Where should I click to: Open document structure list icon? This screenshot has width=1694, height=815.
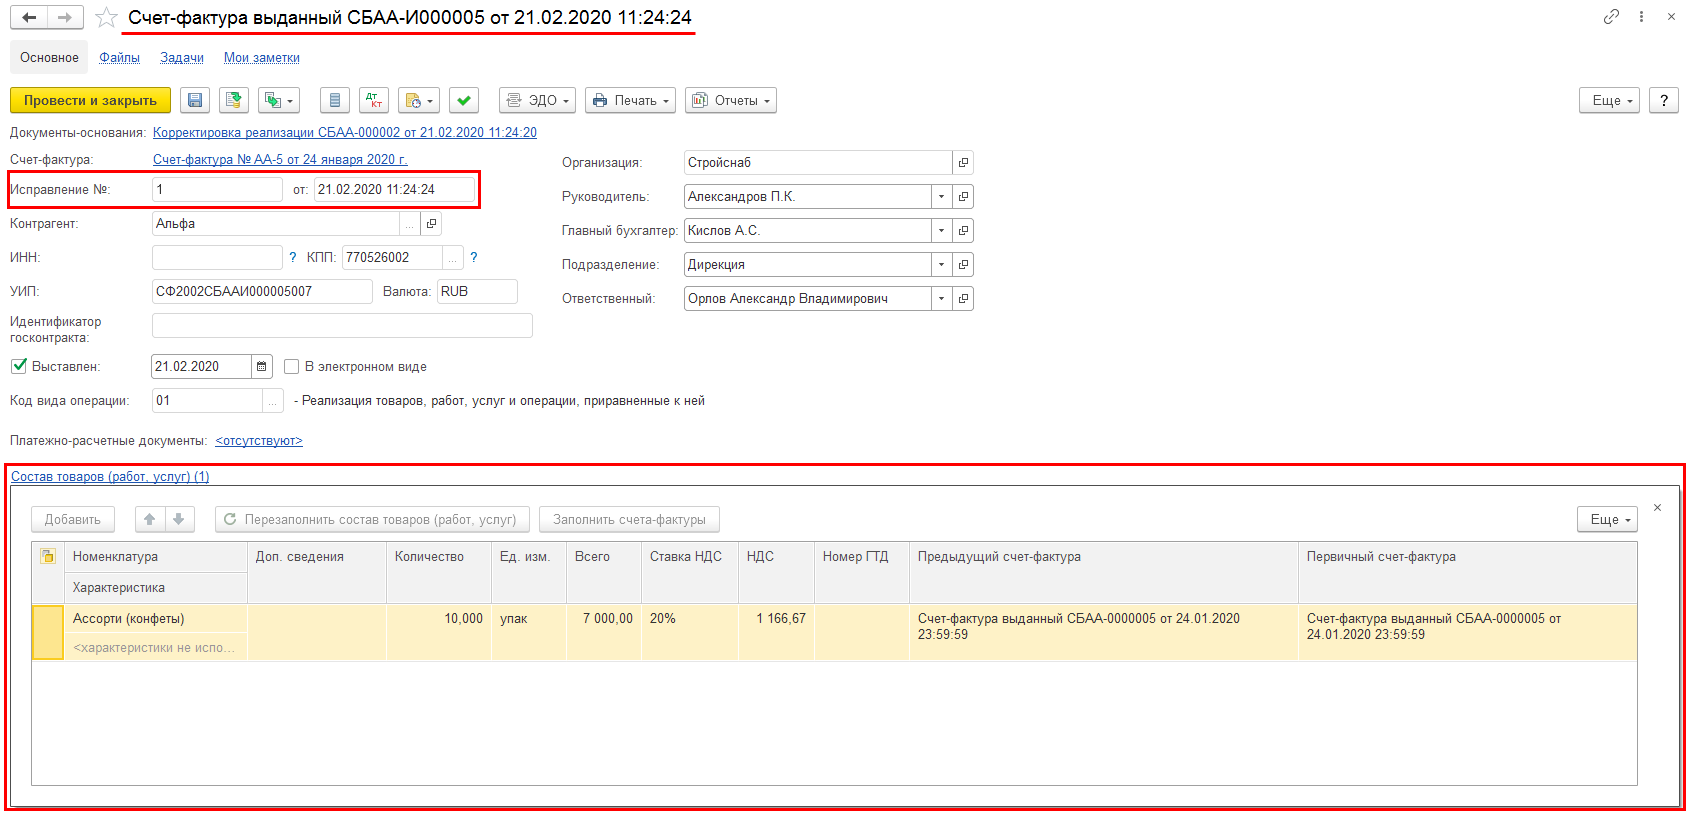coord(335,100)
